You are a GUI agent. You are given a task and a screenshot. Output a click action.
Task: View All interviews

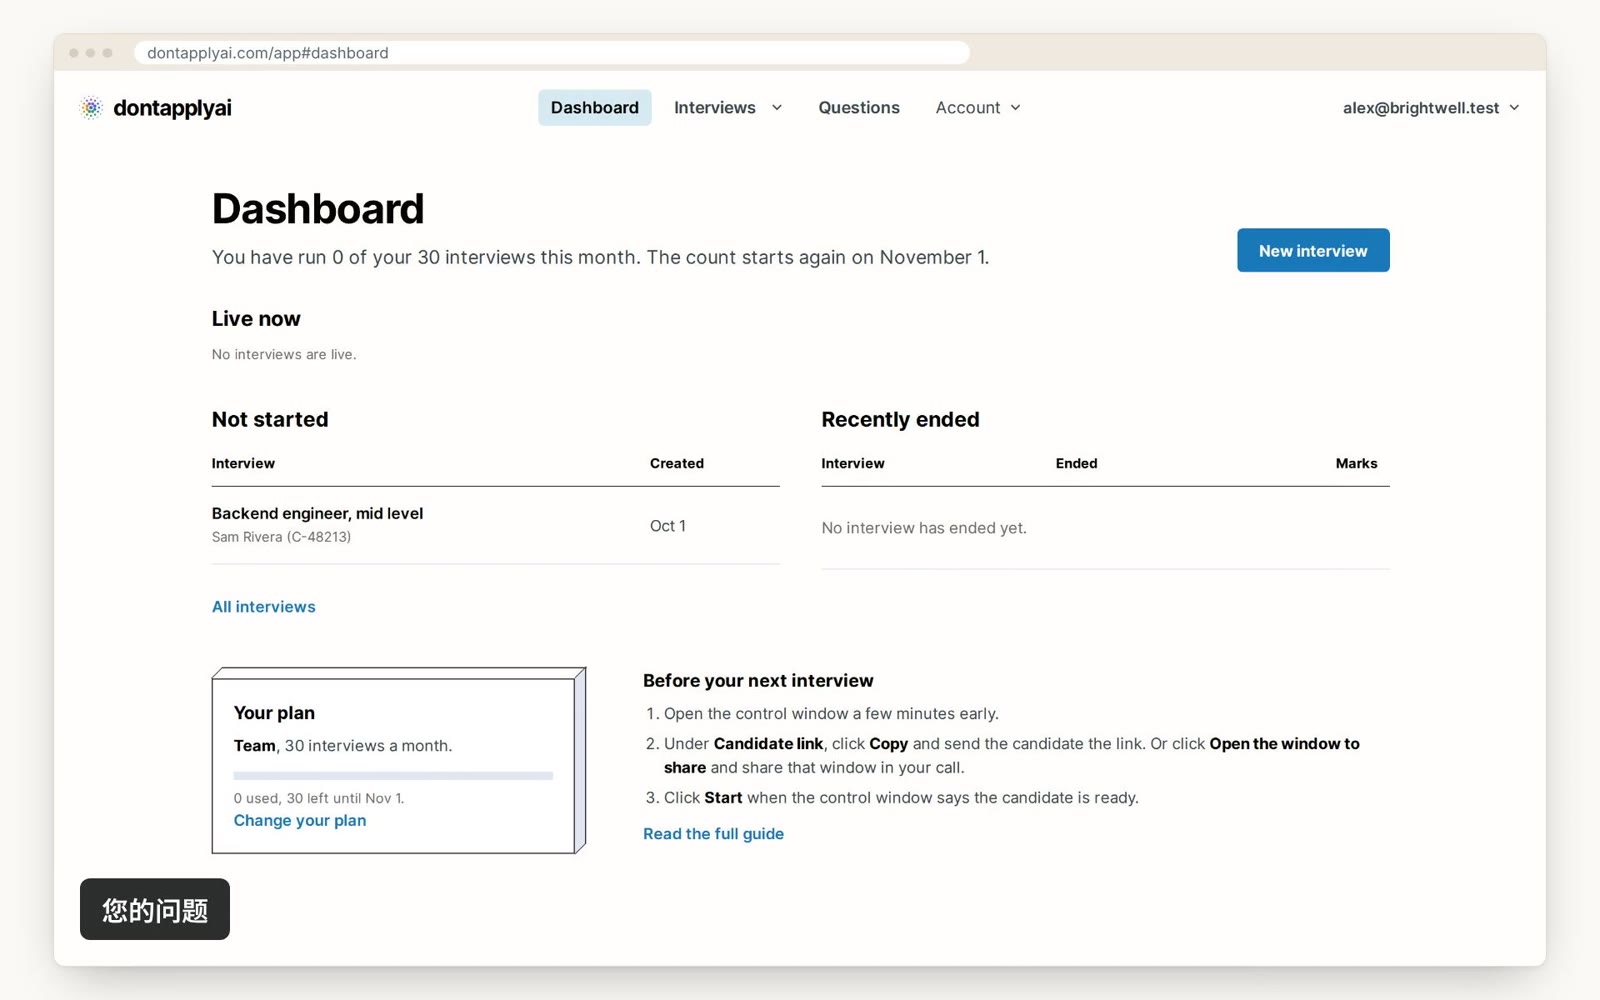click(x=263, y=607)
